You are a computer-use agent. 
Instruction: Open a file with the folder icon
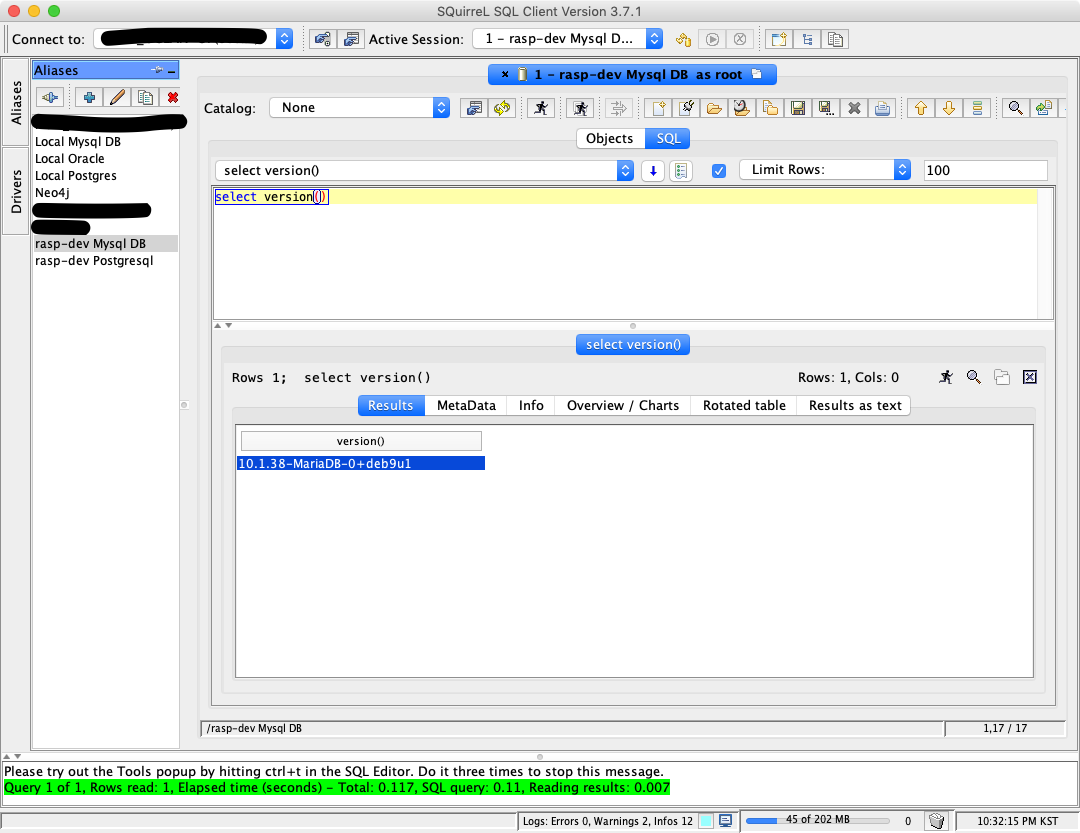(714, 108)
